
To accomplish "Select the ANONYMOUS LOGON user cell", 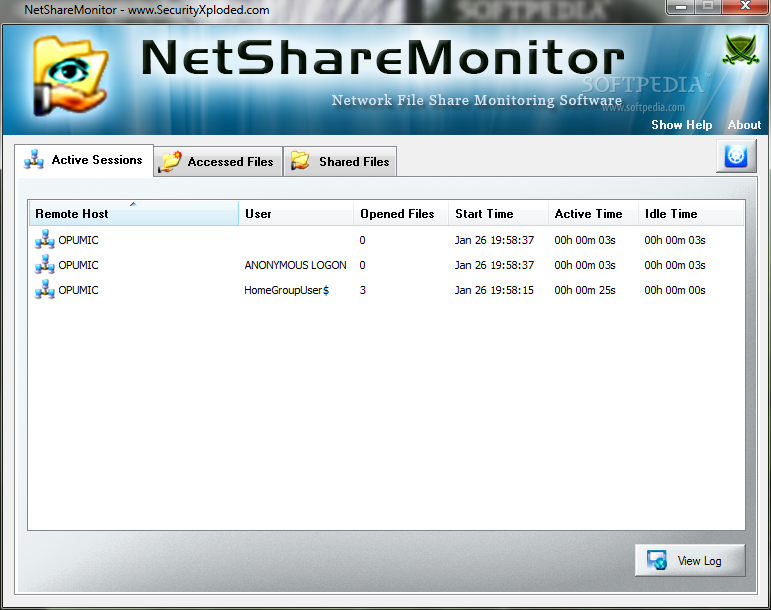I will (x=295, y=265).
